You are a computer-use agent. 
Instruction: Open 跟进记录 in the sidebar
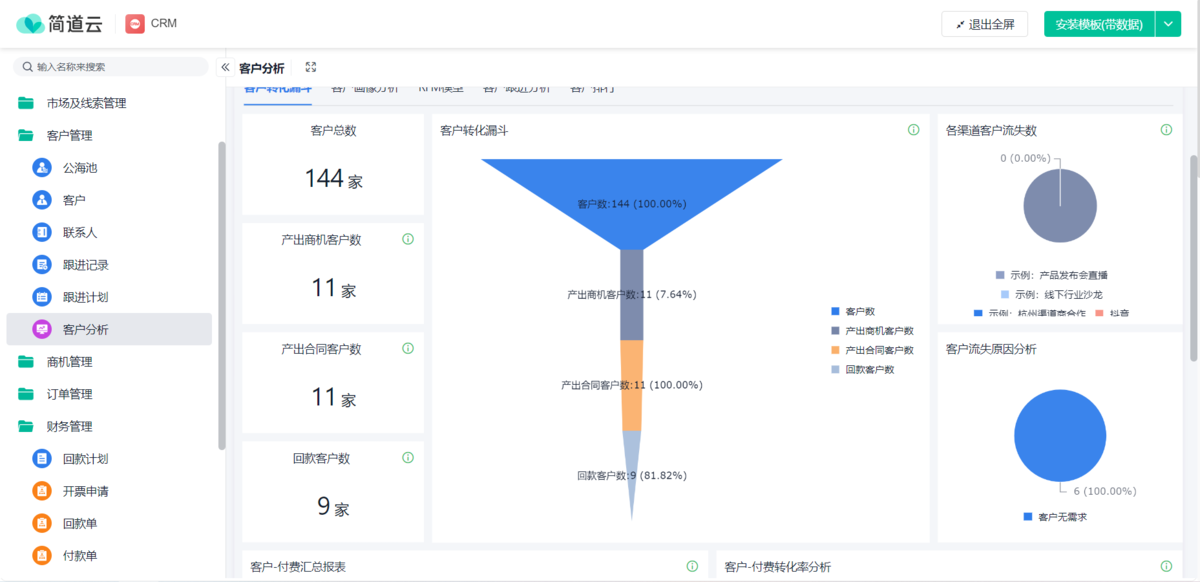pyautogui.click(x=109, y=265)
